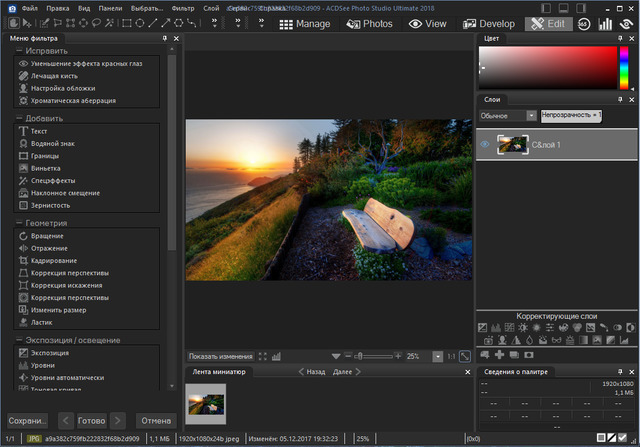Open the Levels (Уровни) adjustment
The height and width of the screenshot is (447, 640).
pyautogui.click(x=45, y=365)
